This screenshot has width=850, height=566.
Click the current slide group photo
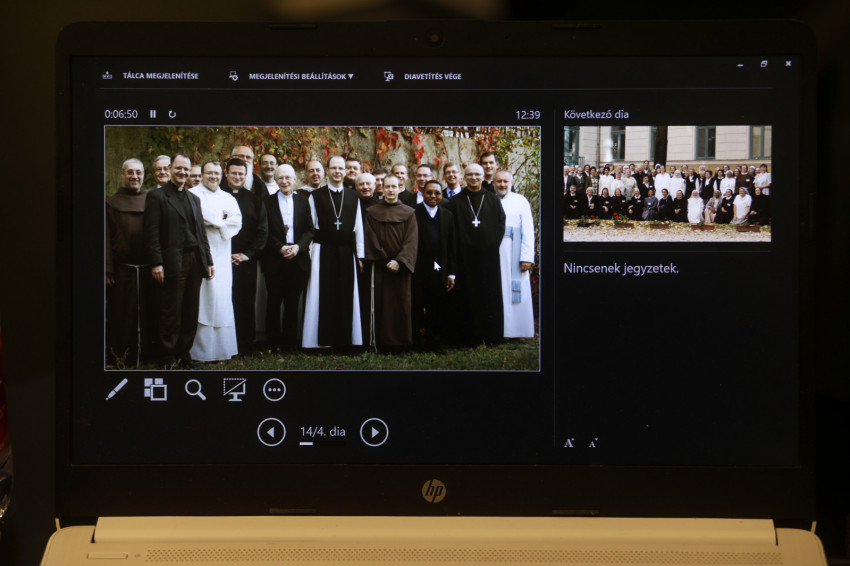tap(322, 248)
